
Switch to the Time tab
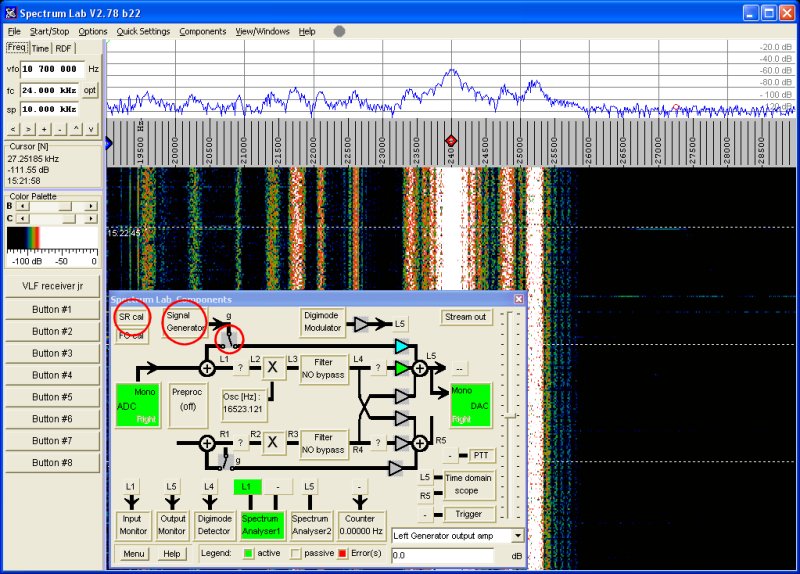pos(40,48)
